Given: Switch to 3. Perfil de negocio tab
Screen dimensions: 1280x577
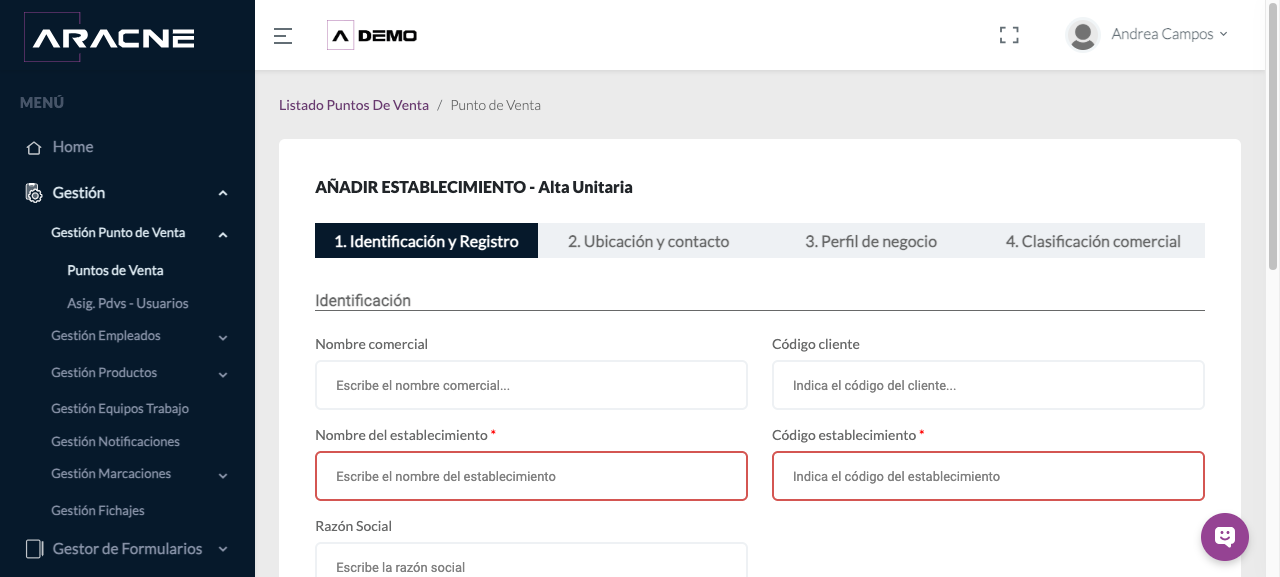Looking at the screenshot, I should 871,241.
